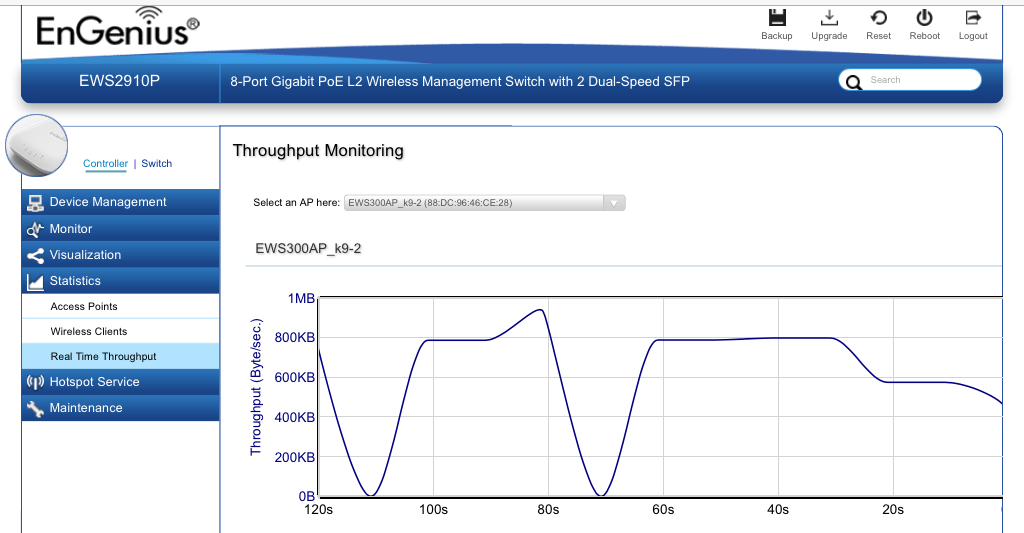Click the 100s x-axis label

(434, 509)
